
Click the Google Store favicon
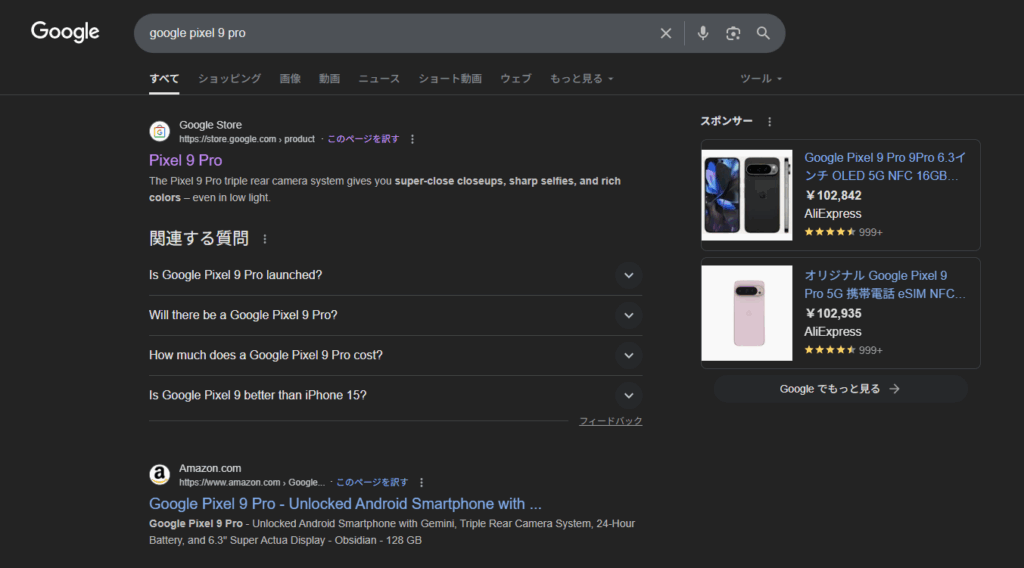pyautogui.click(x=159, y=131)
